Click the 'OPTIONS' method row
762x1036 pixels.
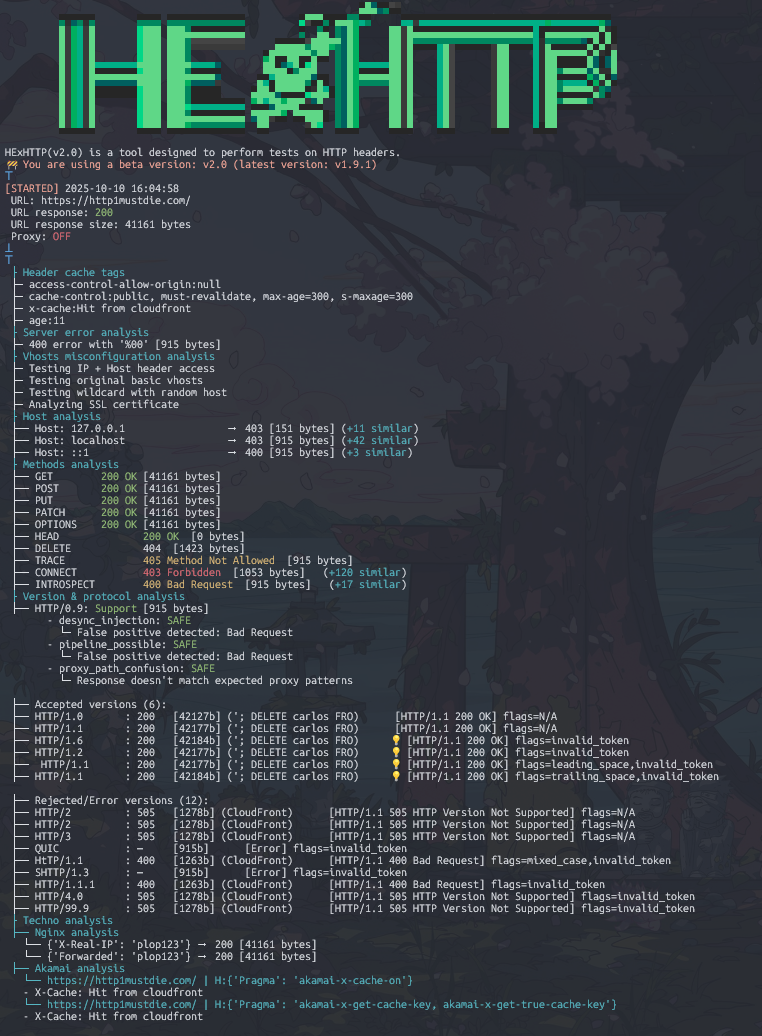128,525
